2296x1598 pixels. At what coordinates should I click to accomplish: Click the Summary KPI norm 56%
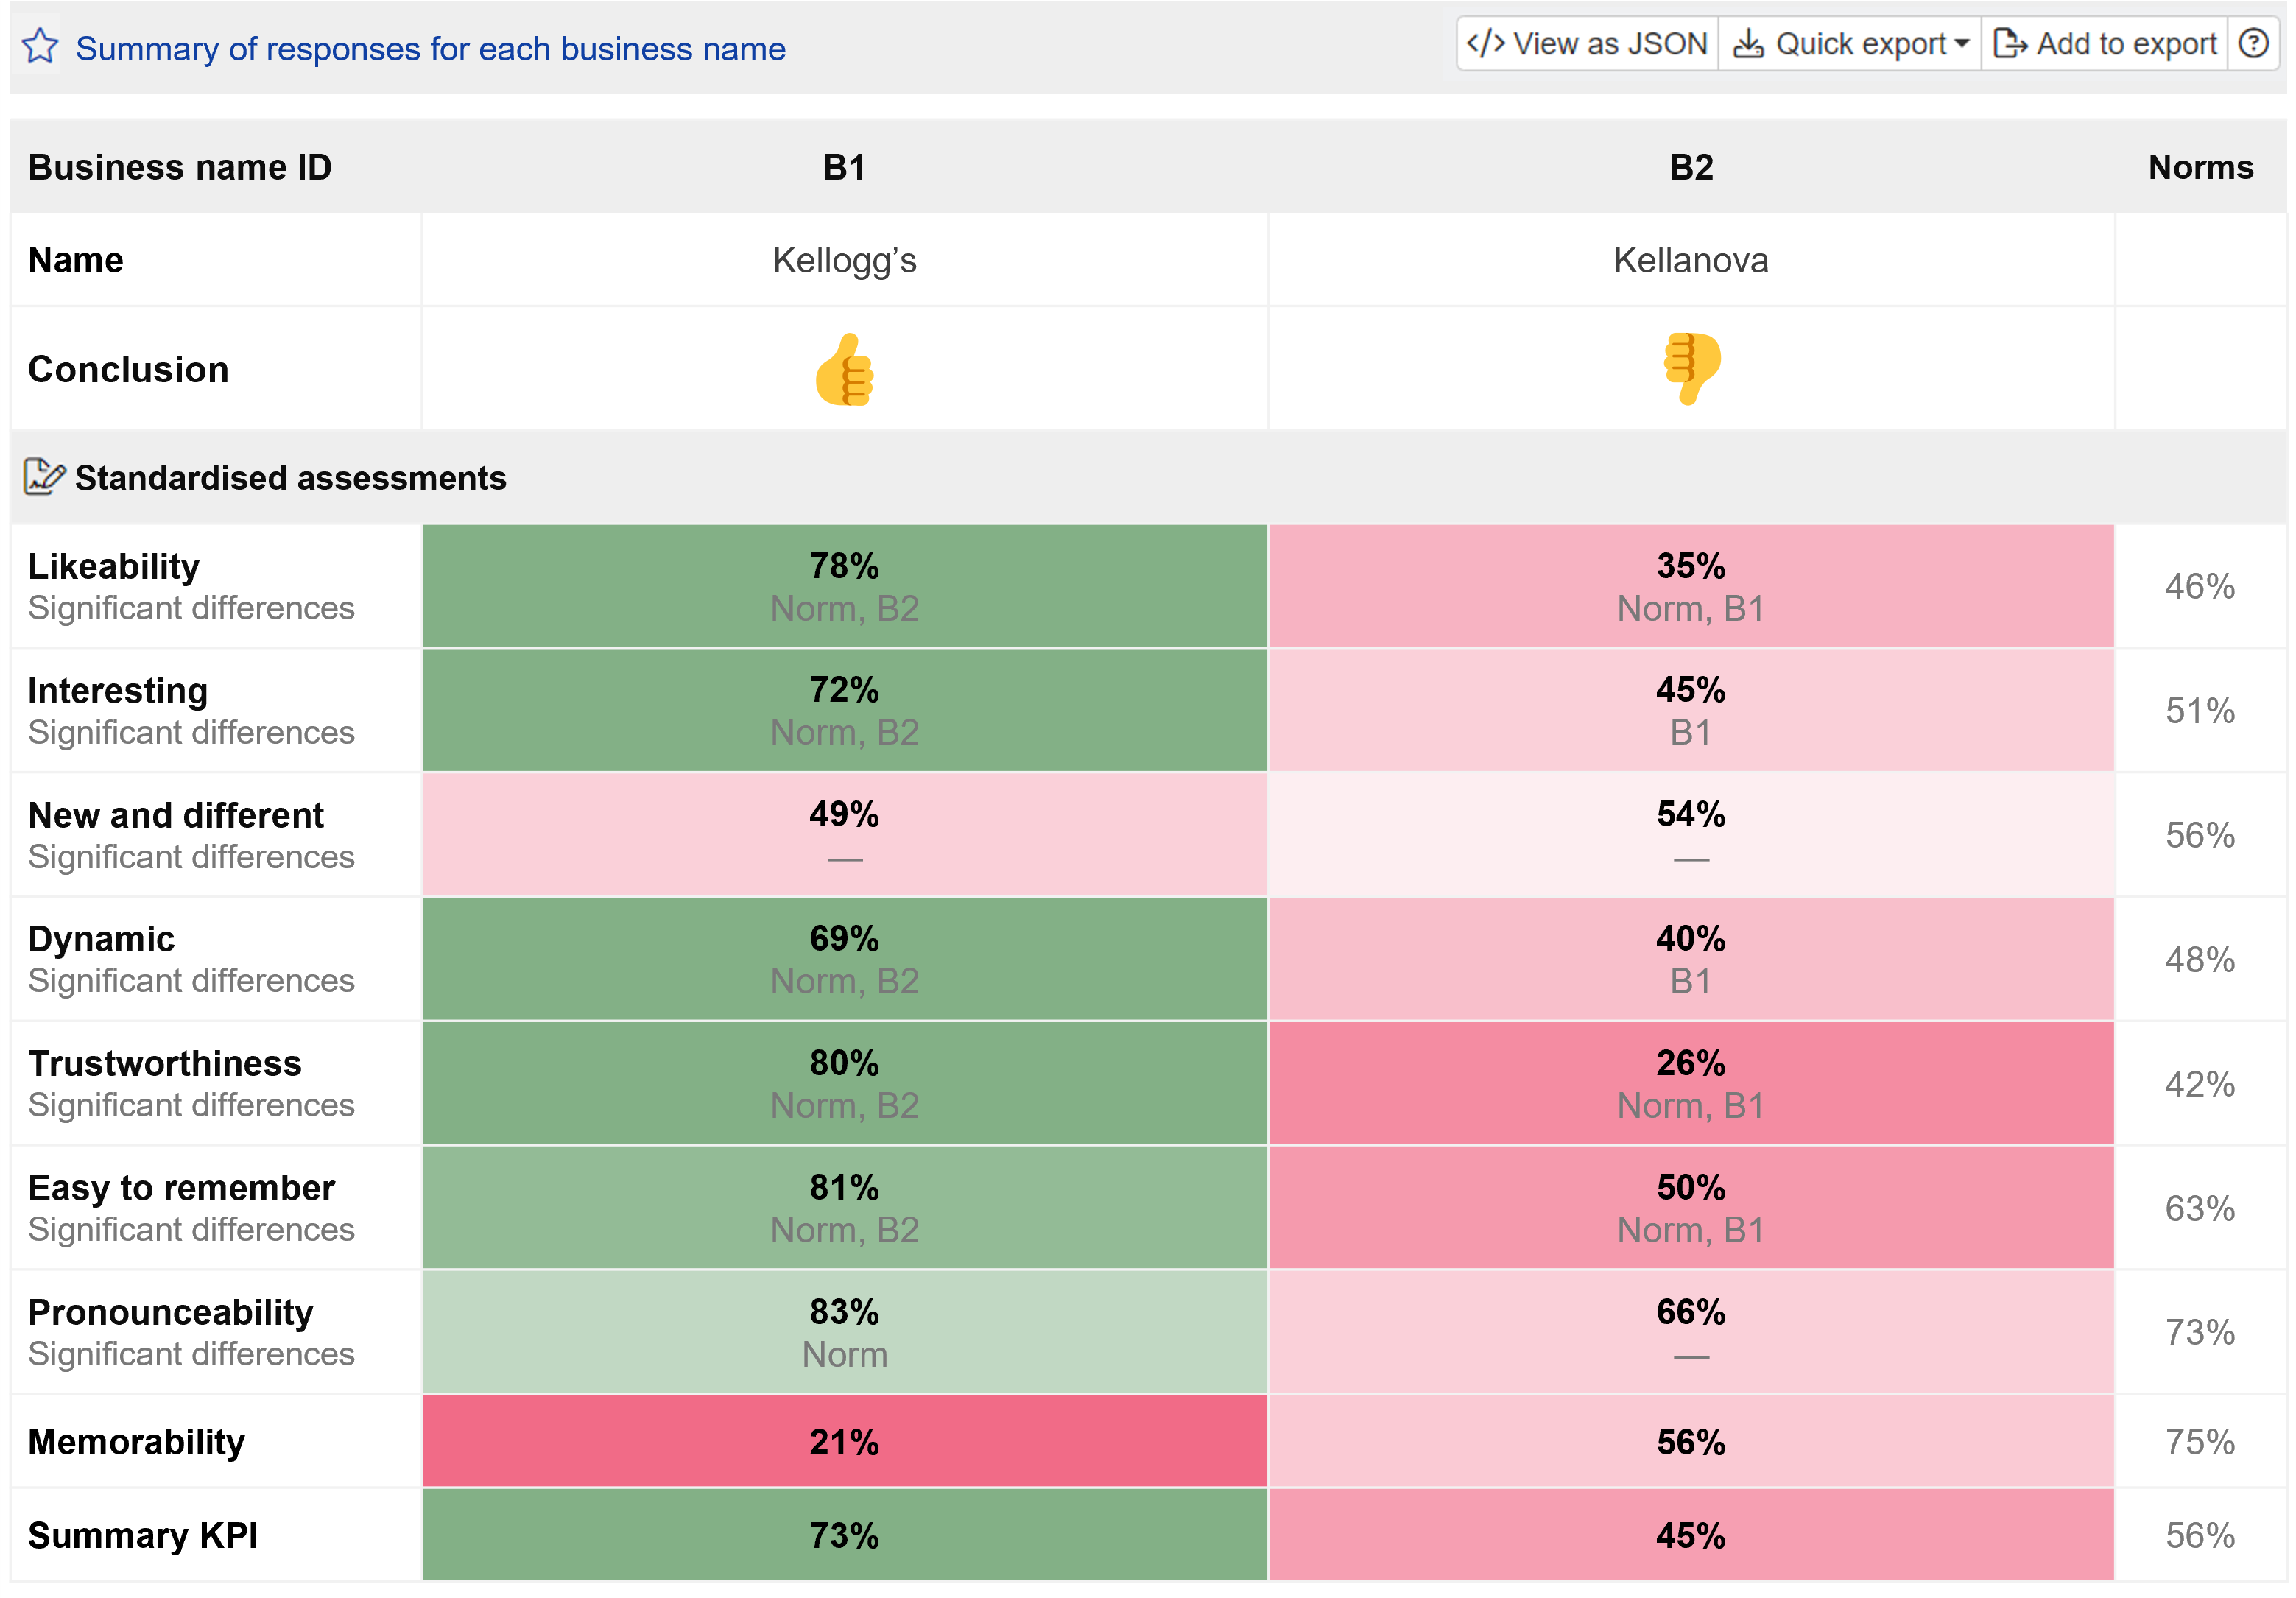click(x=2200, y=1536)
